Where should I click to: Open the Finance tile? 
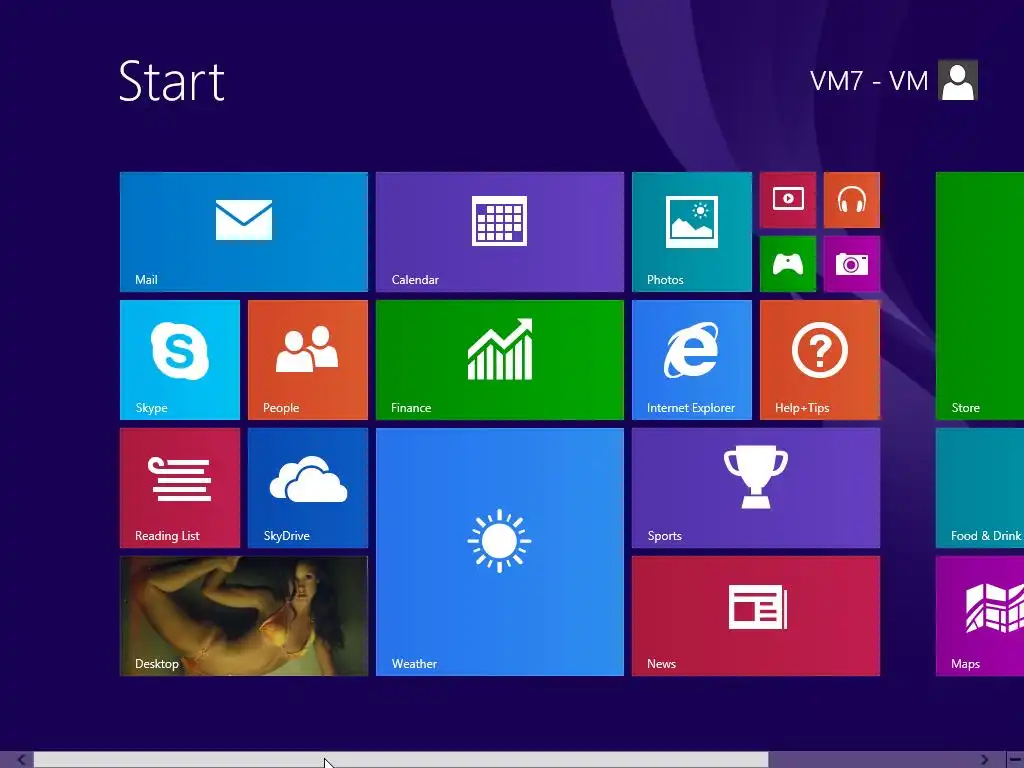click(500, 360)
